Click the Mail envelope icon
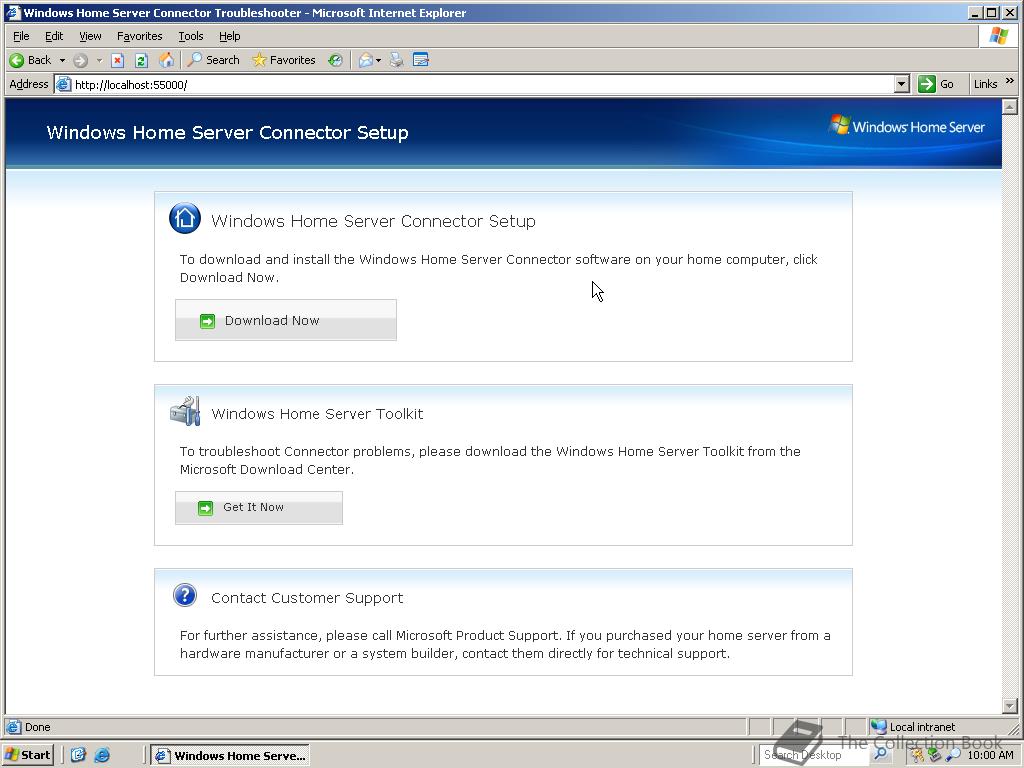Screen dimensions: 1024x768 coord(366,60)
